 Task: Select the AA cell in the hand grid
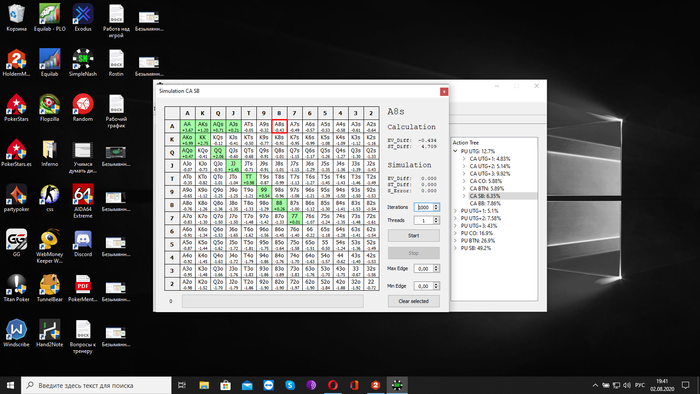188,126
